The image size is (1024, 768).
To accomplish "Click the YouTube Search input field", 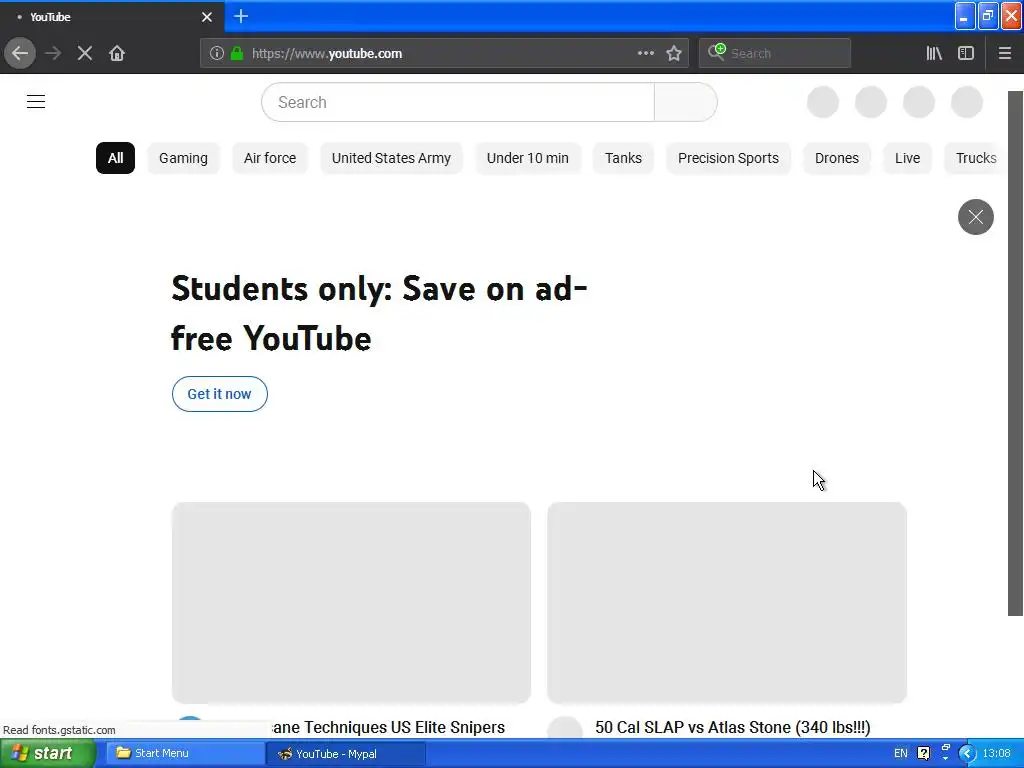I will click(458, 102).
